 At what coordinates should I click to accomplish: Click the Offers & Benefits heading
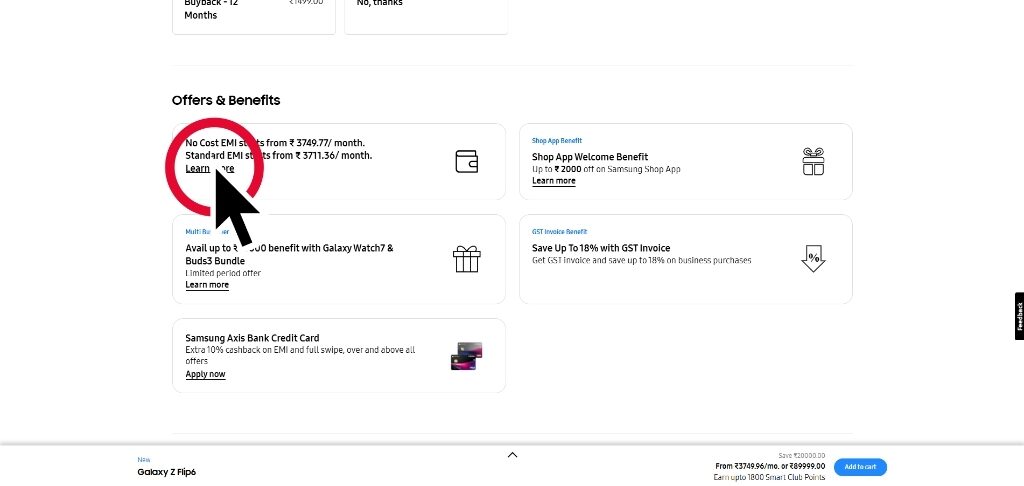click(x=226, y=100)
